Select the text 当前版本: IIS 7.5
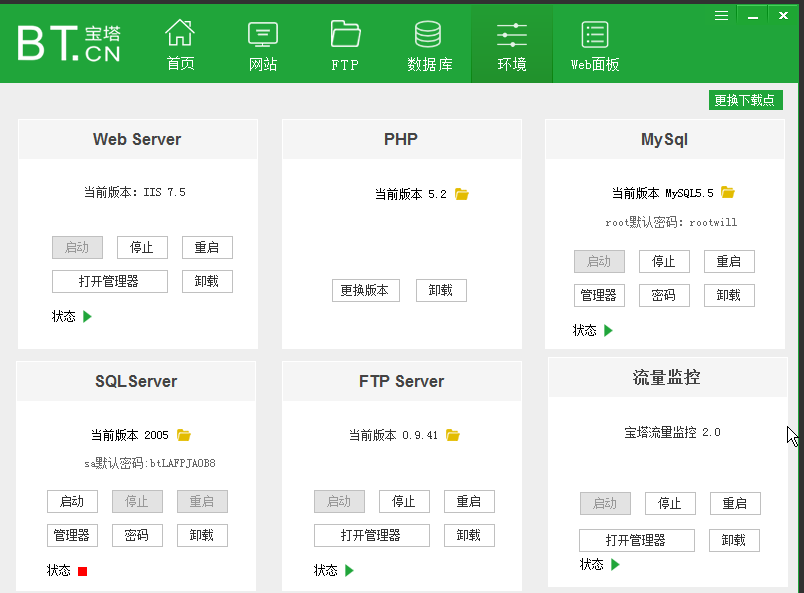Image resolution: width=804 pixels, height=593 pixels. 135,192
